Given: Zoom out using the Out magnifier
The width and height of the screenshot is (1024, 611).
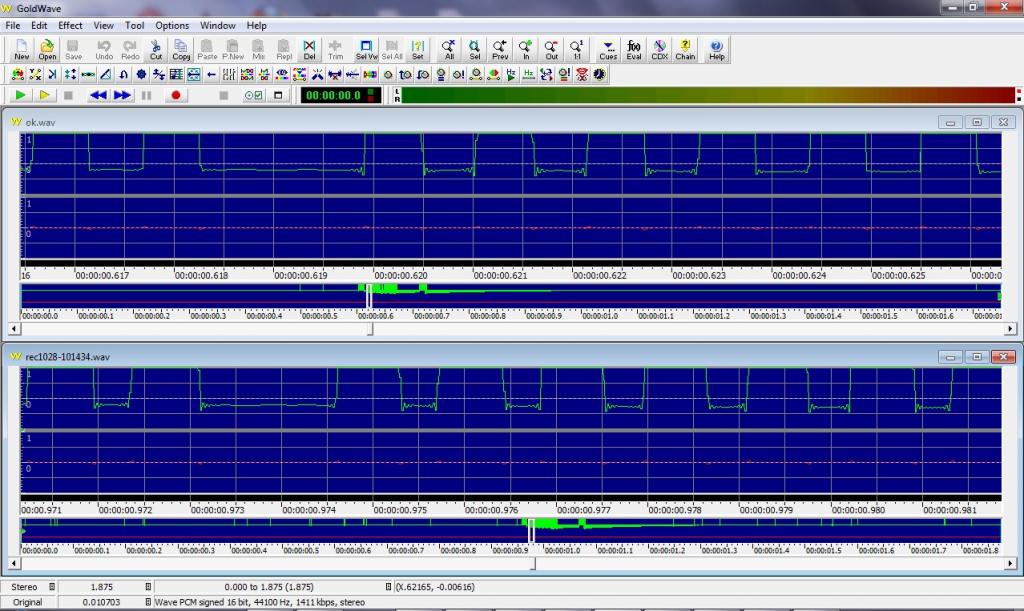Looking at the screenshot, I should pos(552,49).
